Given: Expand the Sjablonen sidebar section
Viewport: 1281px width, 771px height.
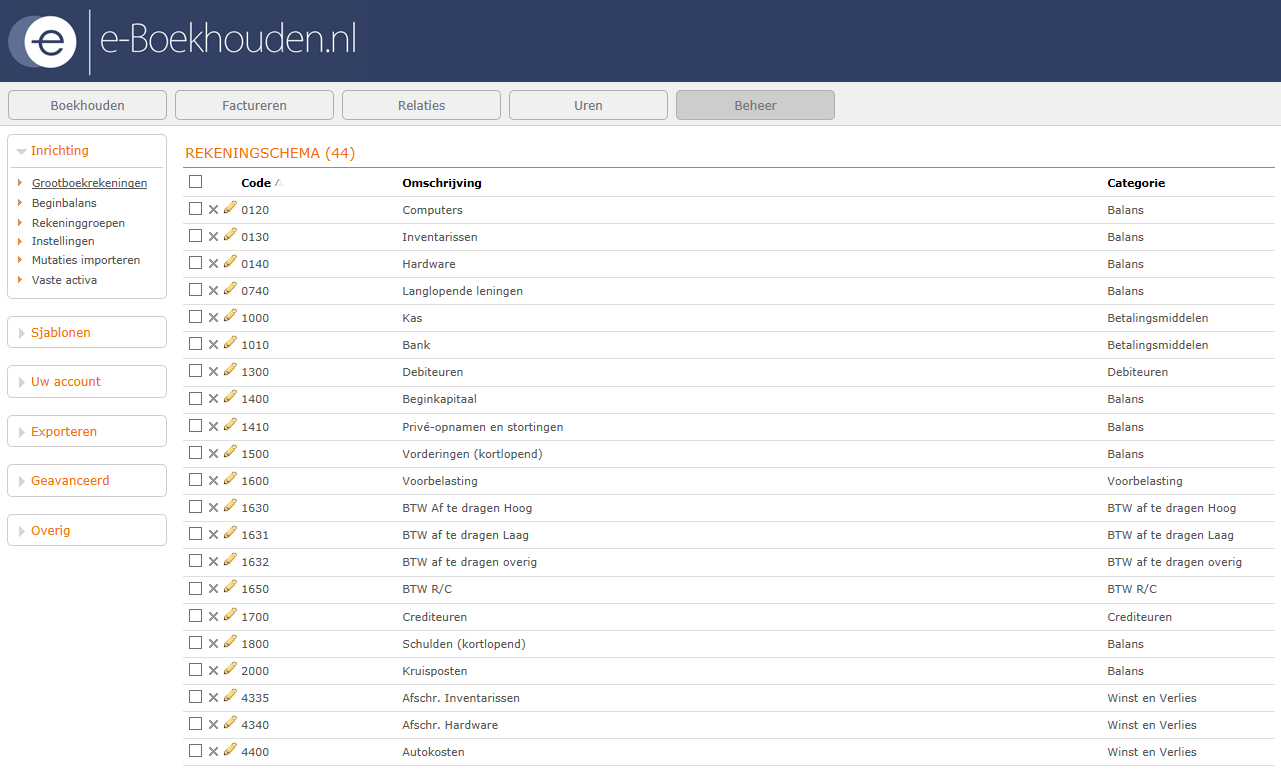Looking at the screenshot, I should click(x=61, y=333).
